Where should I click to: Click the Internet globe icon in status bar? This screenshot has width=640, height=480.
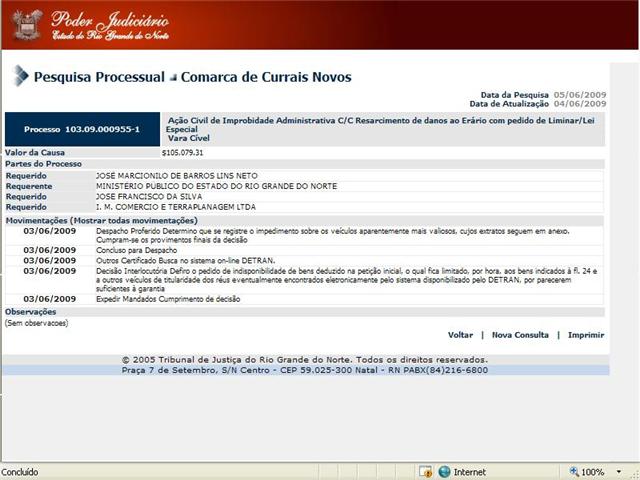coord(444,472)
